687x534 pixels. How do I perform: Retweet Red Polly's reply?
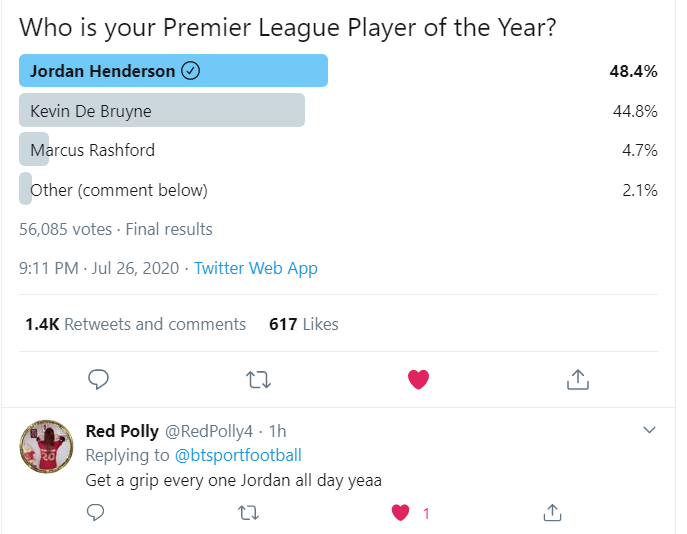point(248,513)
